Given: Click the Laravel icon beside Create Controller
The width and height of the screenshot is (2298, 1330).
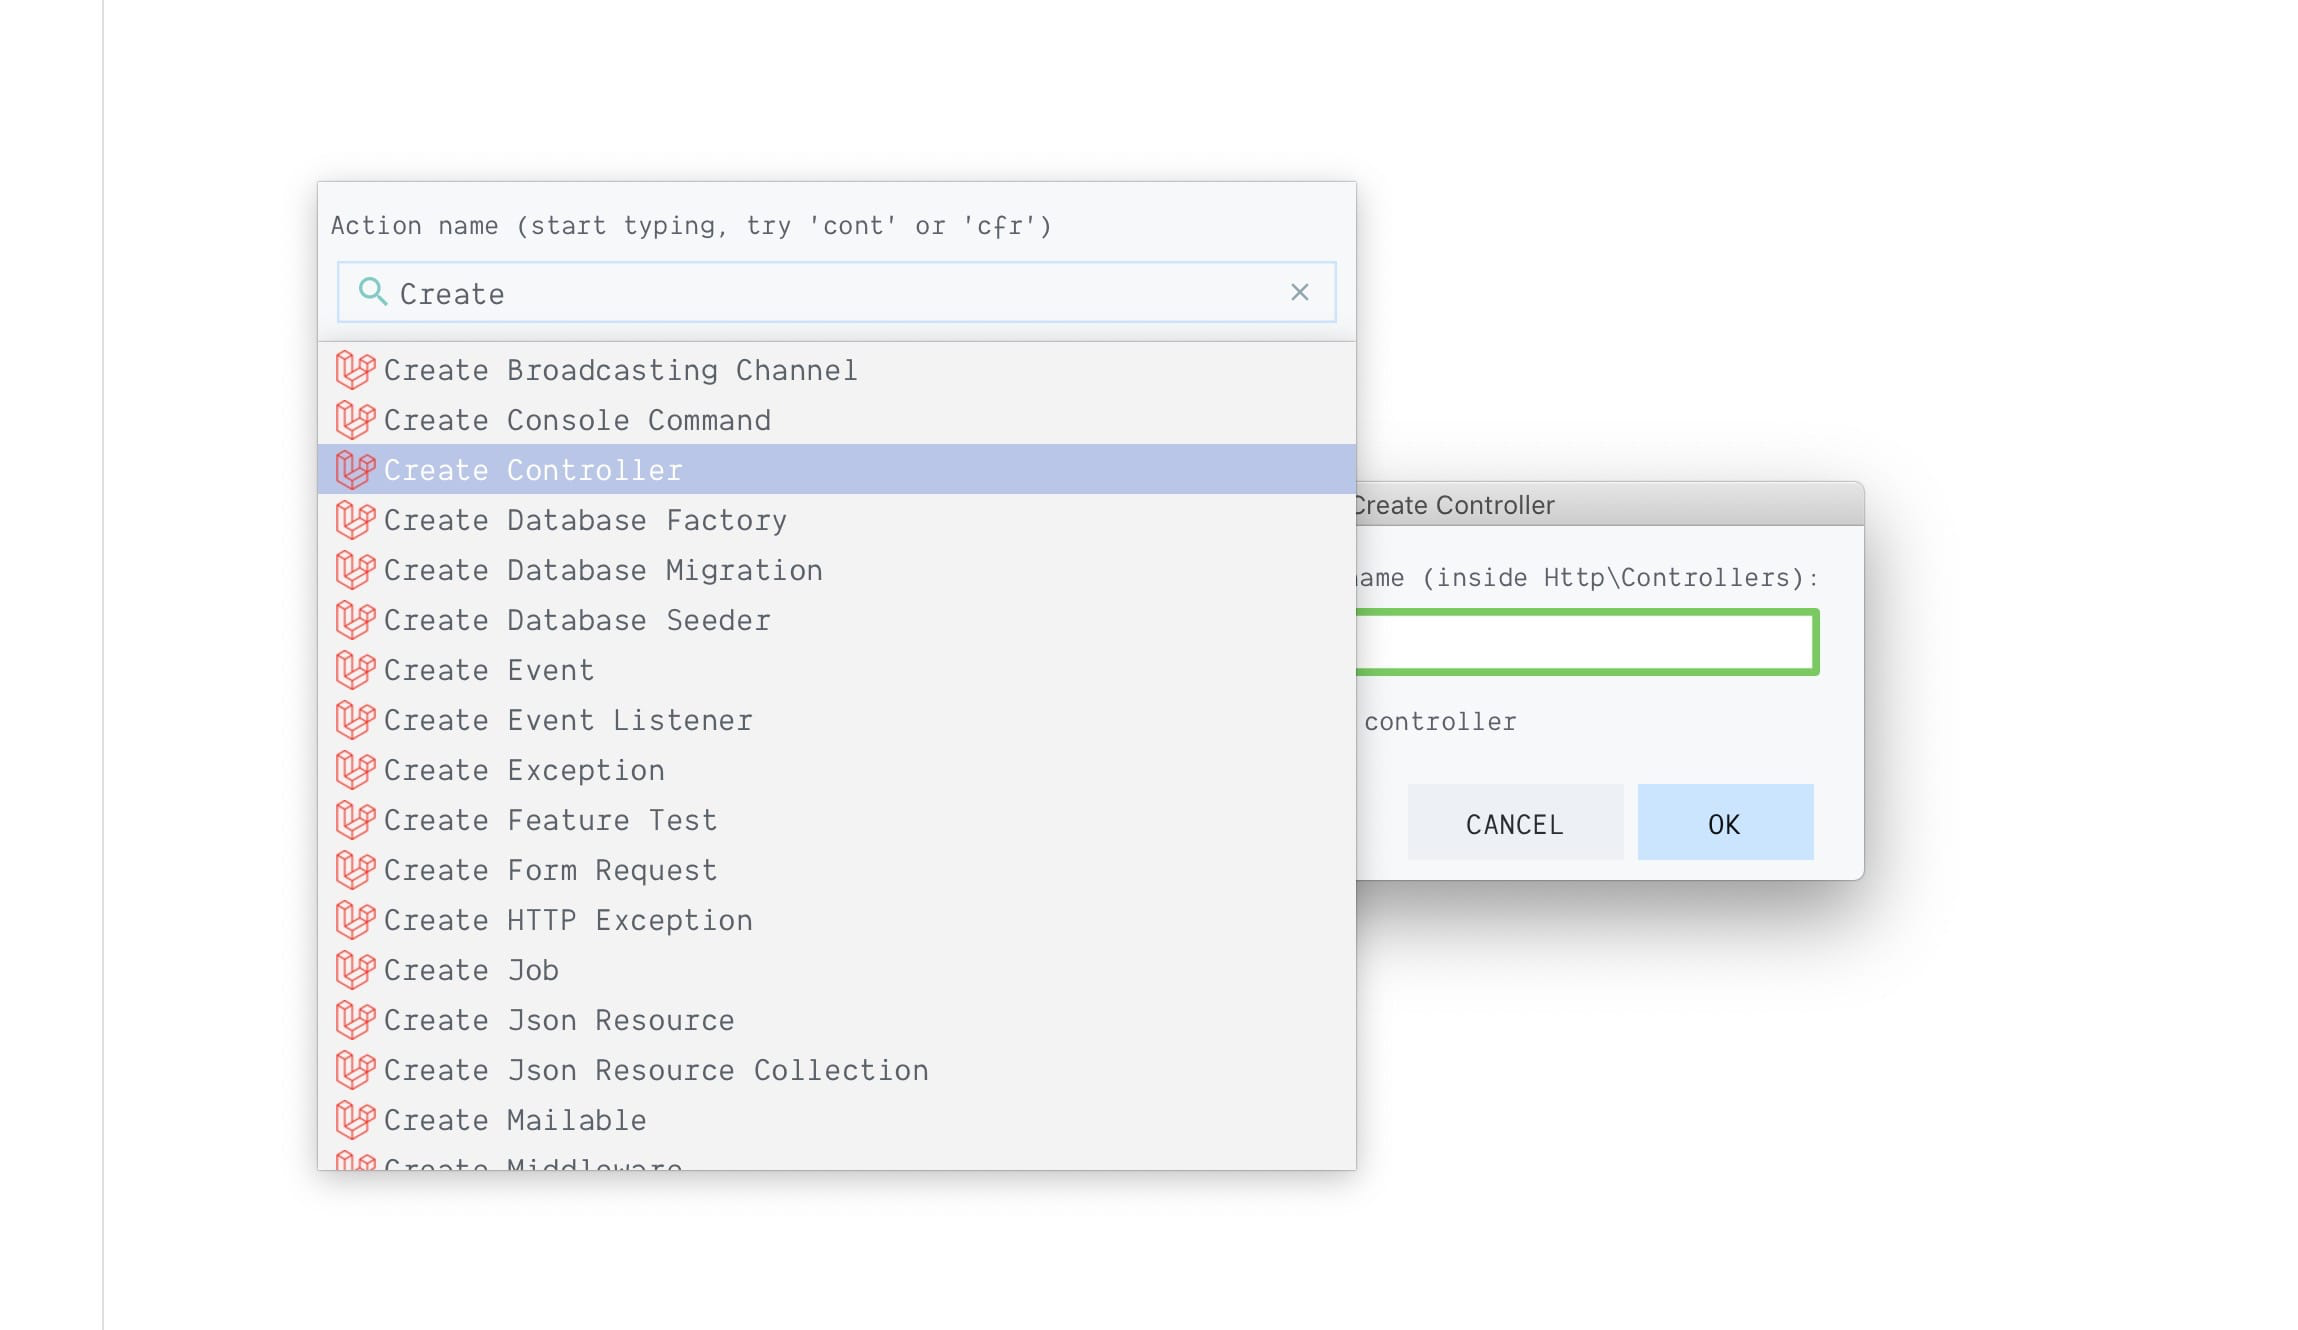Looking at the screenshot, I should [x=355, y=469].
